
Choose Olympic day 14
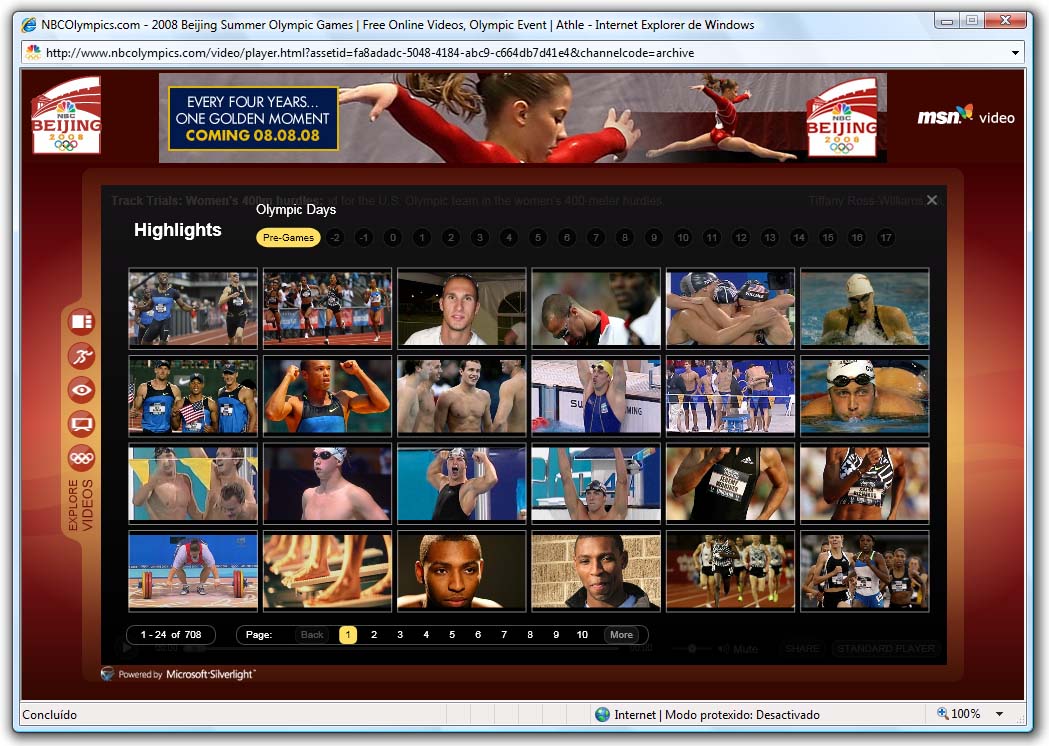[799, 238]
